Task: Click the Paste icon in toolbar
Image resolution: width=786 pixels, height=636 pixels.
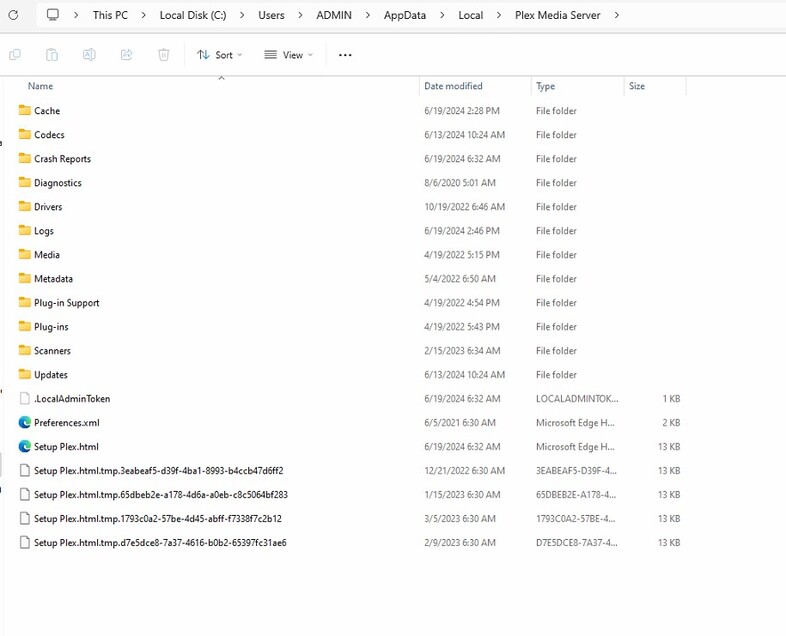Action: point(52,55)
